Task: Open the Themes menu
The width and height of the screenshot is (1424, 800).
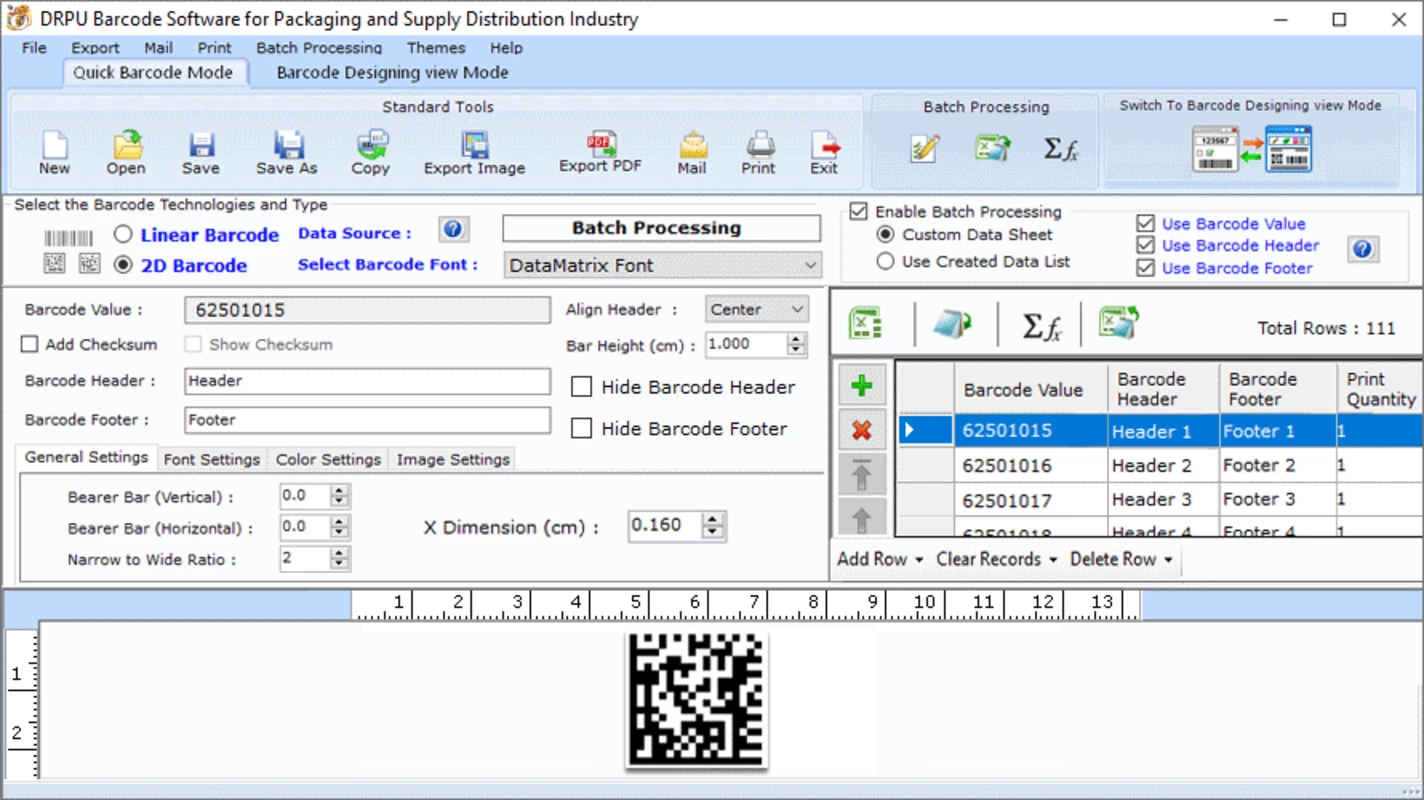Action: 436,47
